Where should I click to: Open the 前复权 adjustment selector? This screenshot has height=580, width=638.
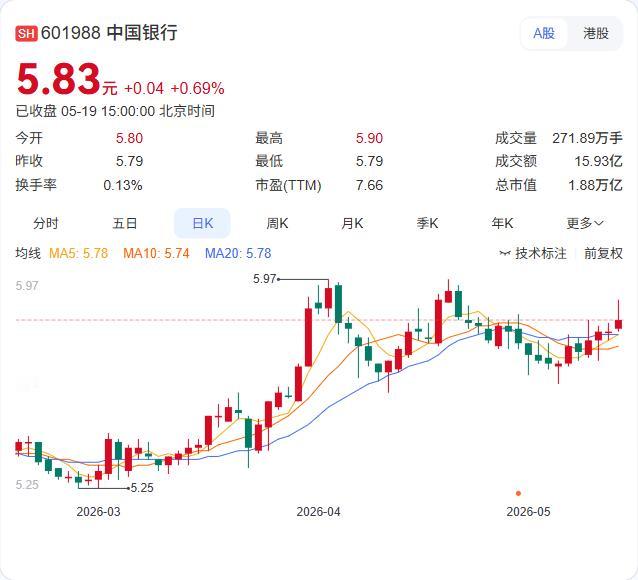(x=603, y=254)
